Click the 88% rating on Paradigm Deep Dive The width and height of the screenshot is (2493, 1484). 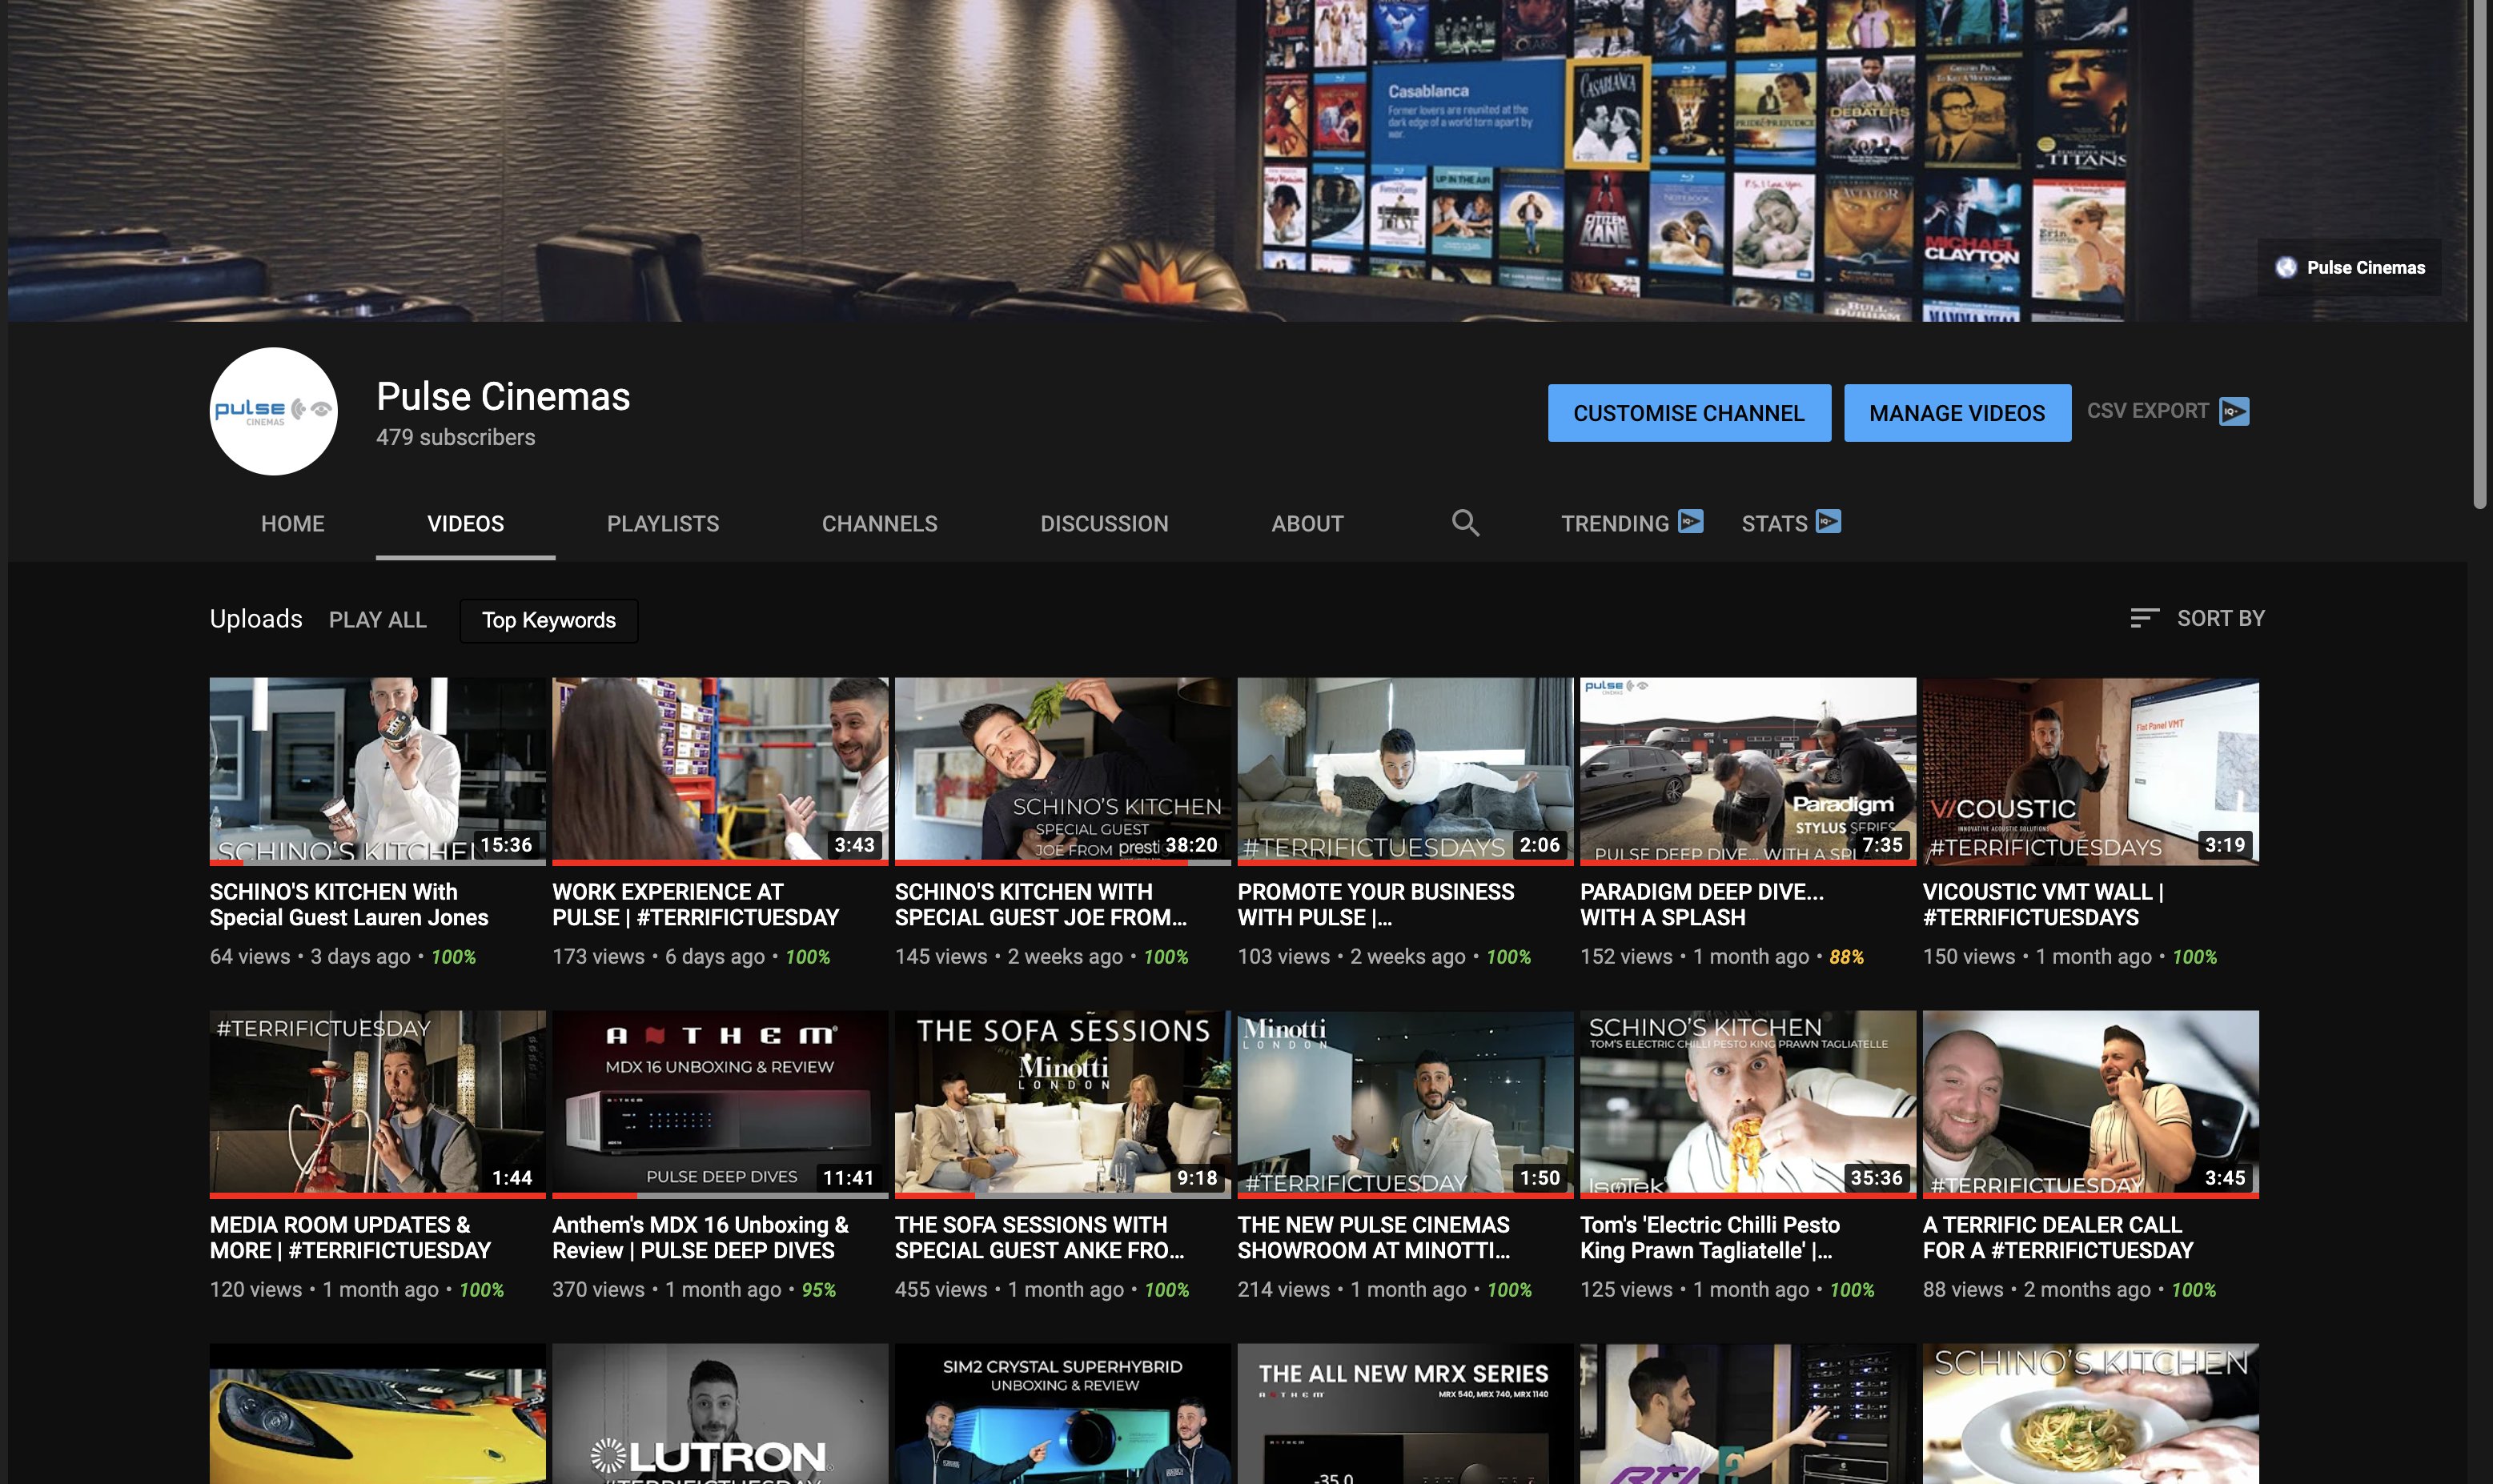[1846, 957]
